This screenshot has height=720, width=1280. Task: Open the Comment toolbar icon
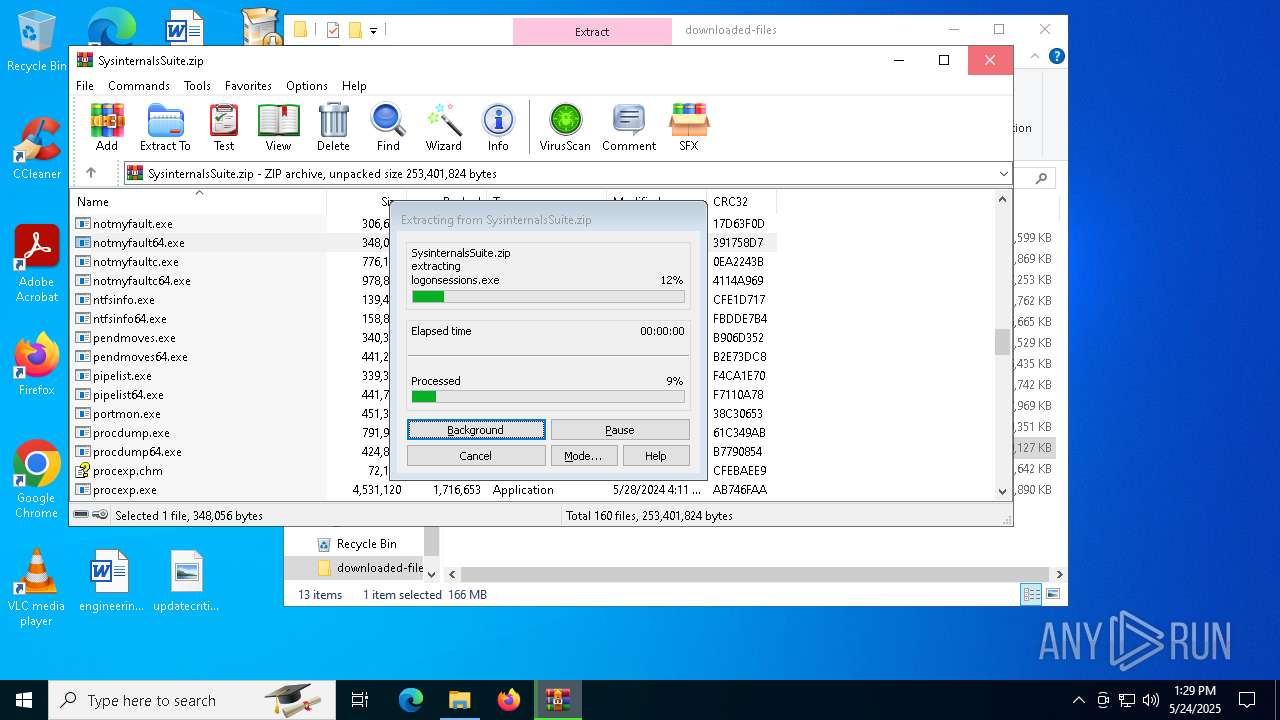point(629,127)
